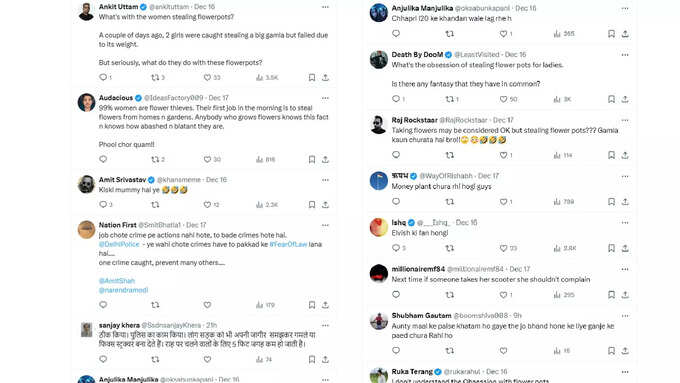Image resolution: width=680 pixels, height=383 pixels.
Task: Open more options on Ankit Uttam's tweet
Action: 325,7
